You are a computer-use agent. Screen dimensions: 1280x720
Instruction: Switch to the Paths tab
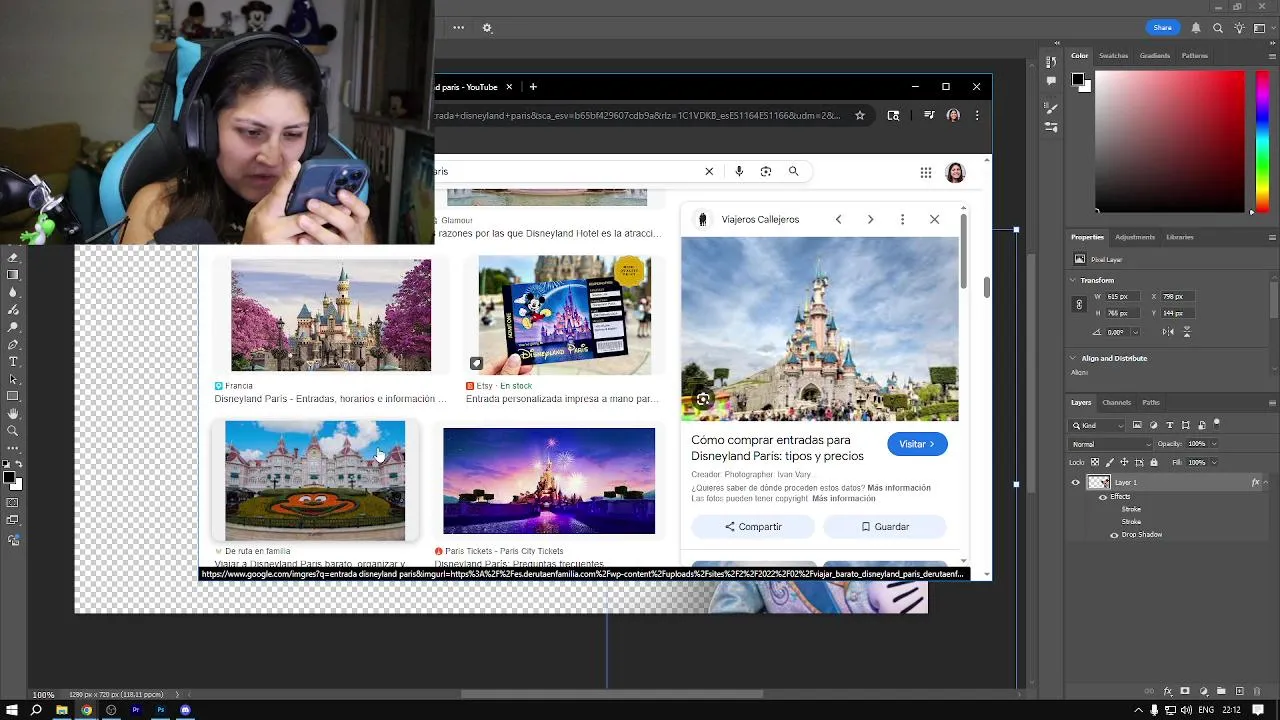tap(1151, 402)
